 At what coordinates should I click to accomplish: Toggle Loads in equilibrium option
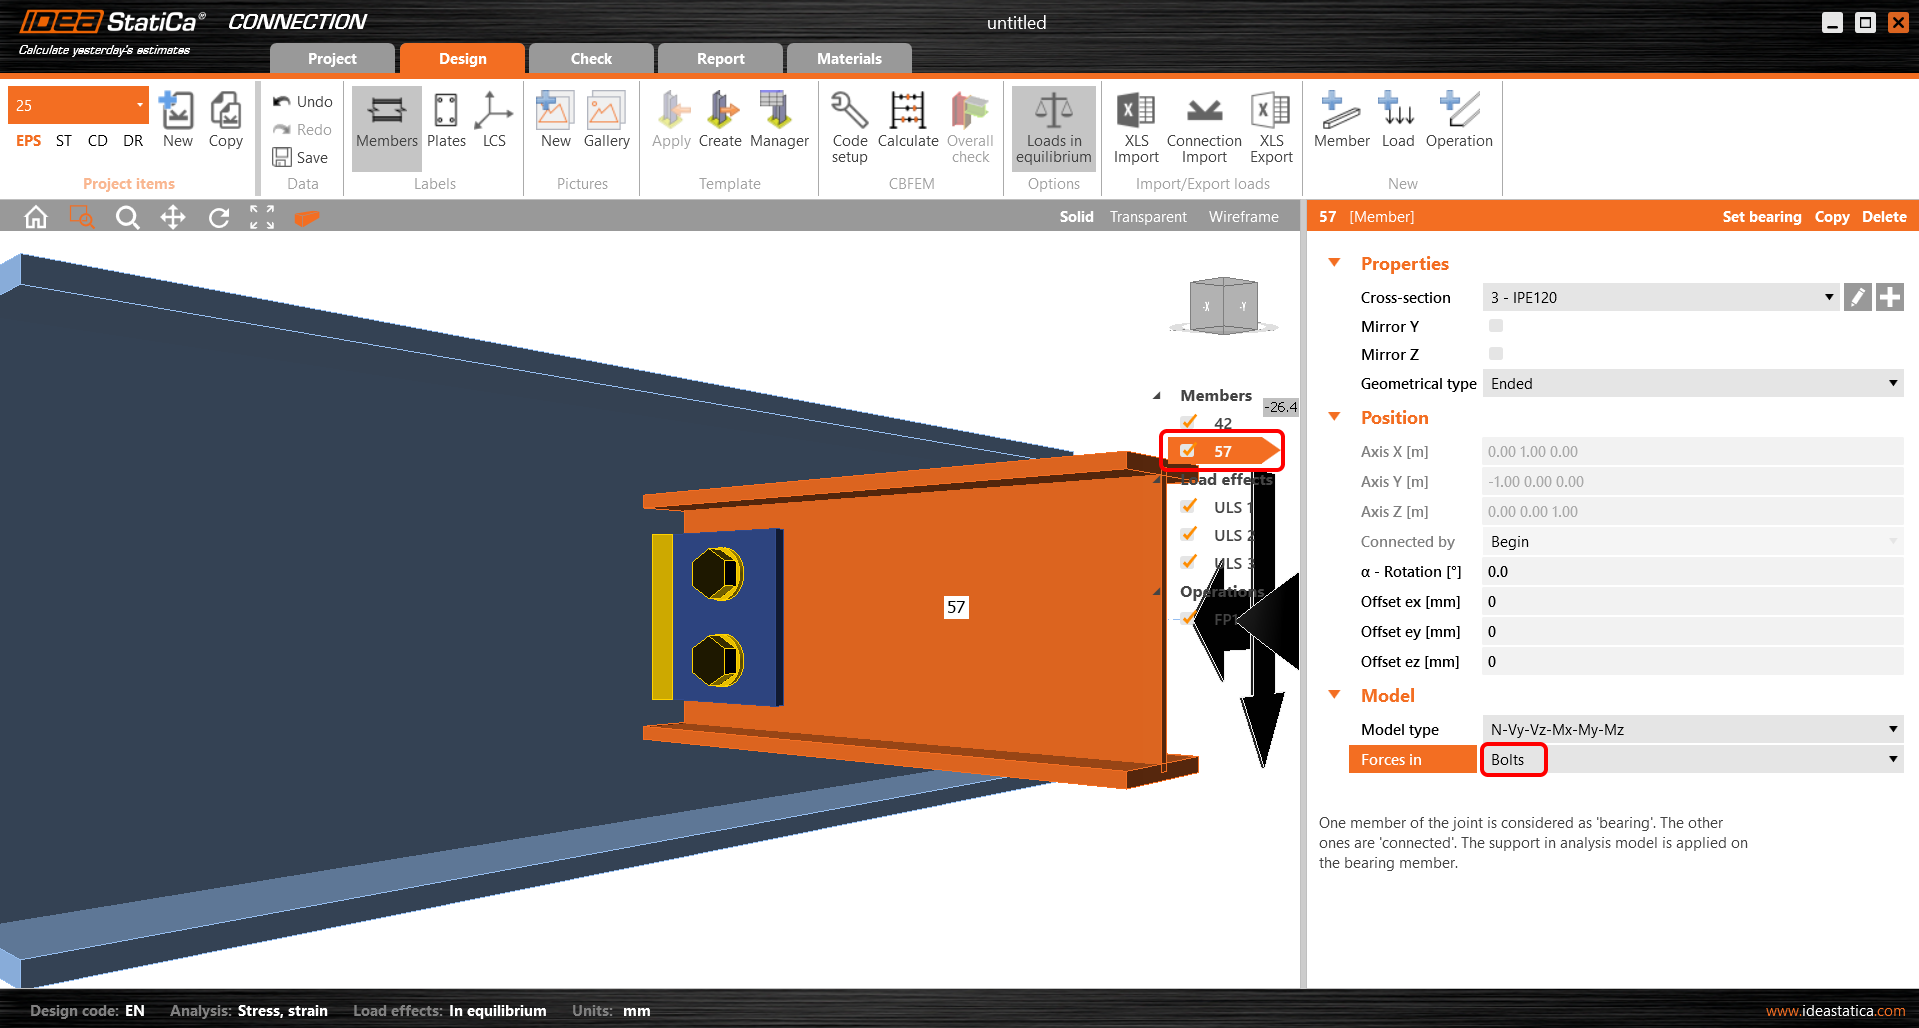click(x=1053, y=127)
